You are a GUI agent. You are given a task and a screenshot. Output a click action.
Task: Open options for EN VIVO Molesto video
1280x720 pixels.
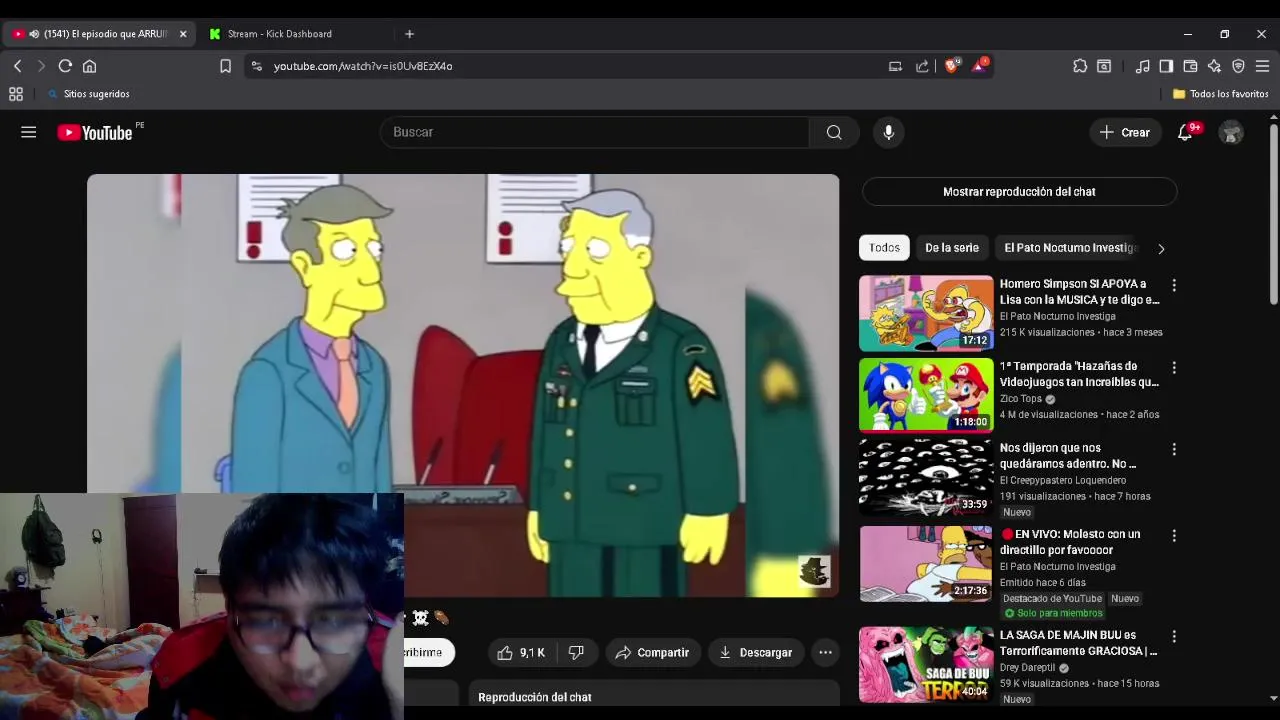(x=1174, y=536)
